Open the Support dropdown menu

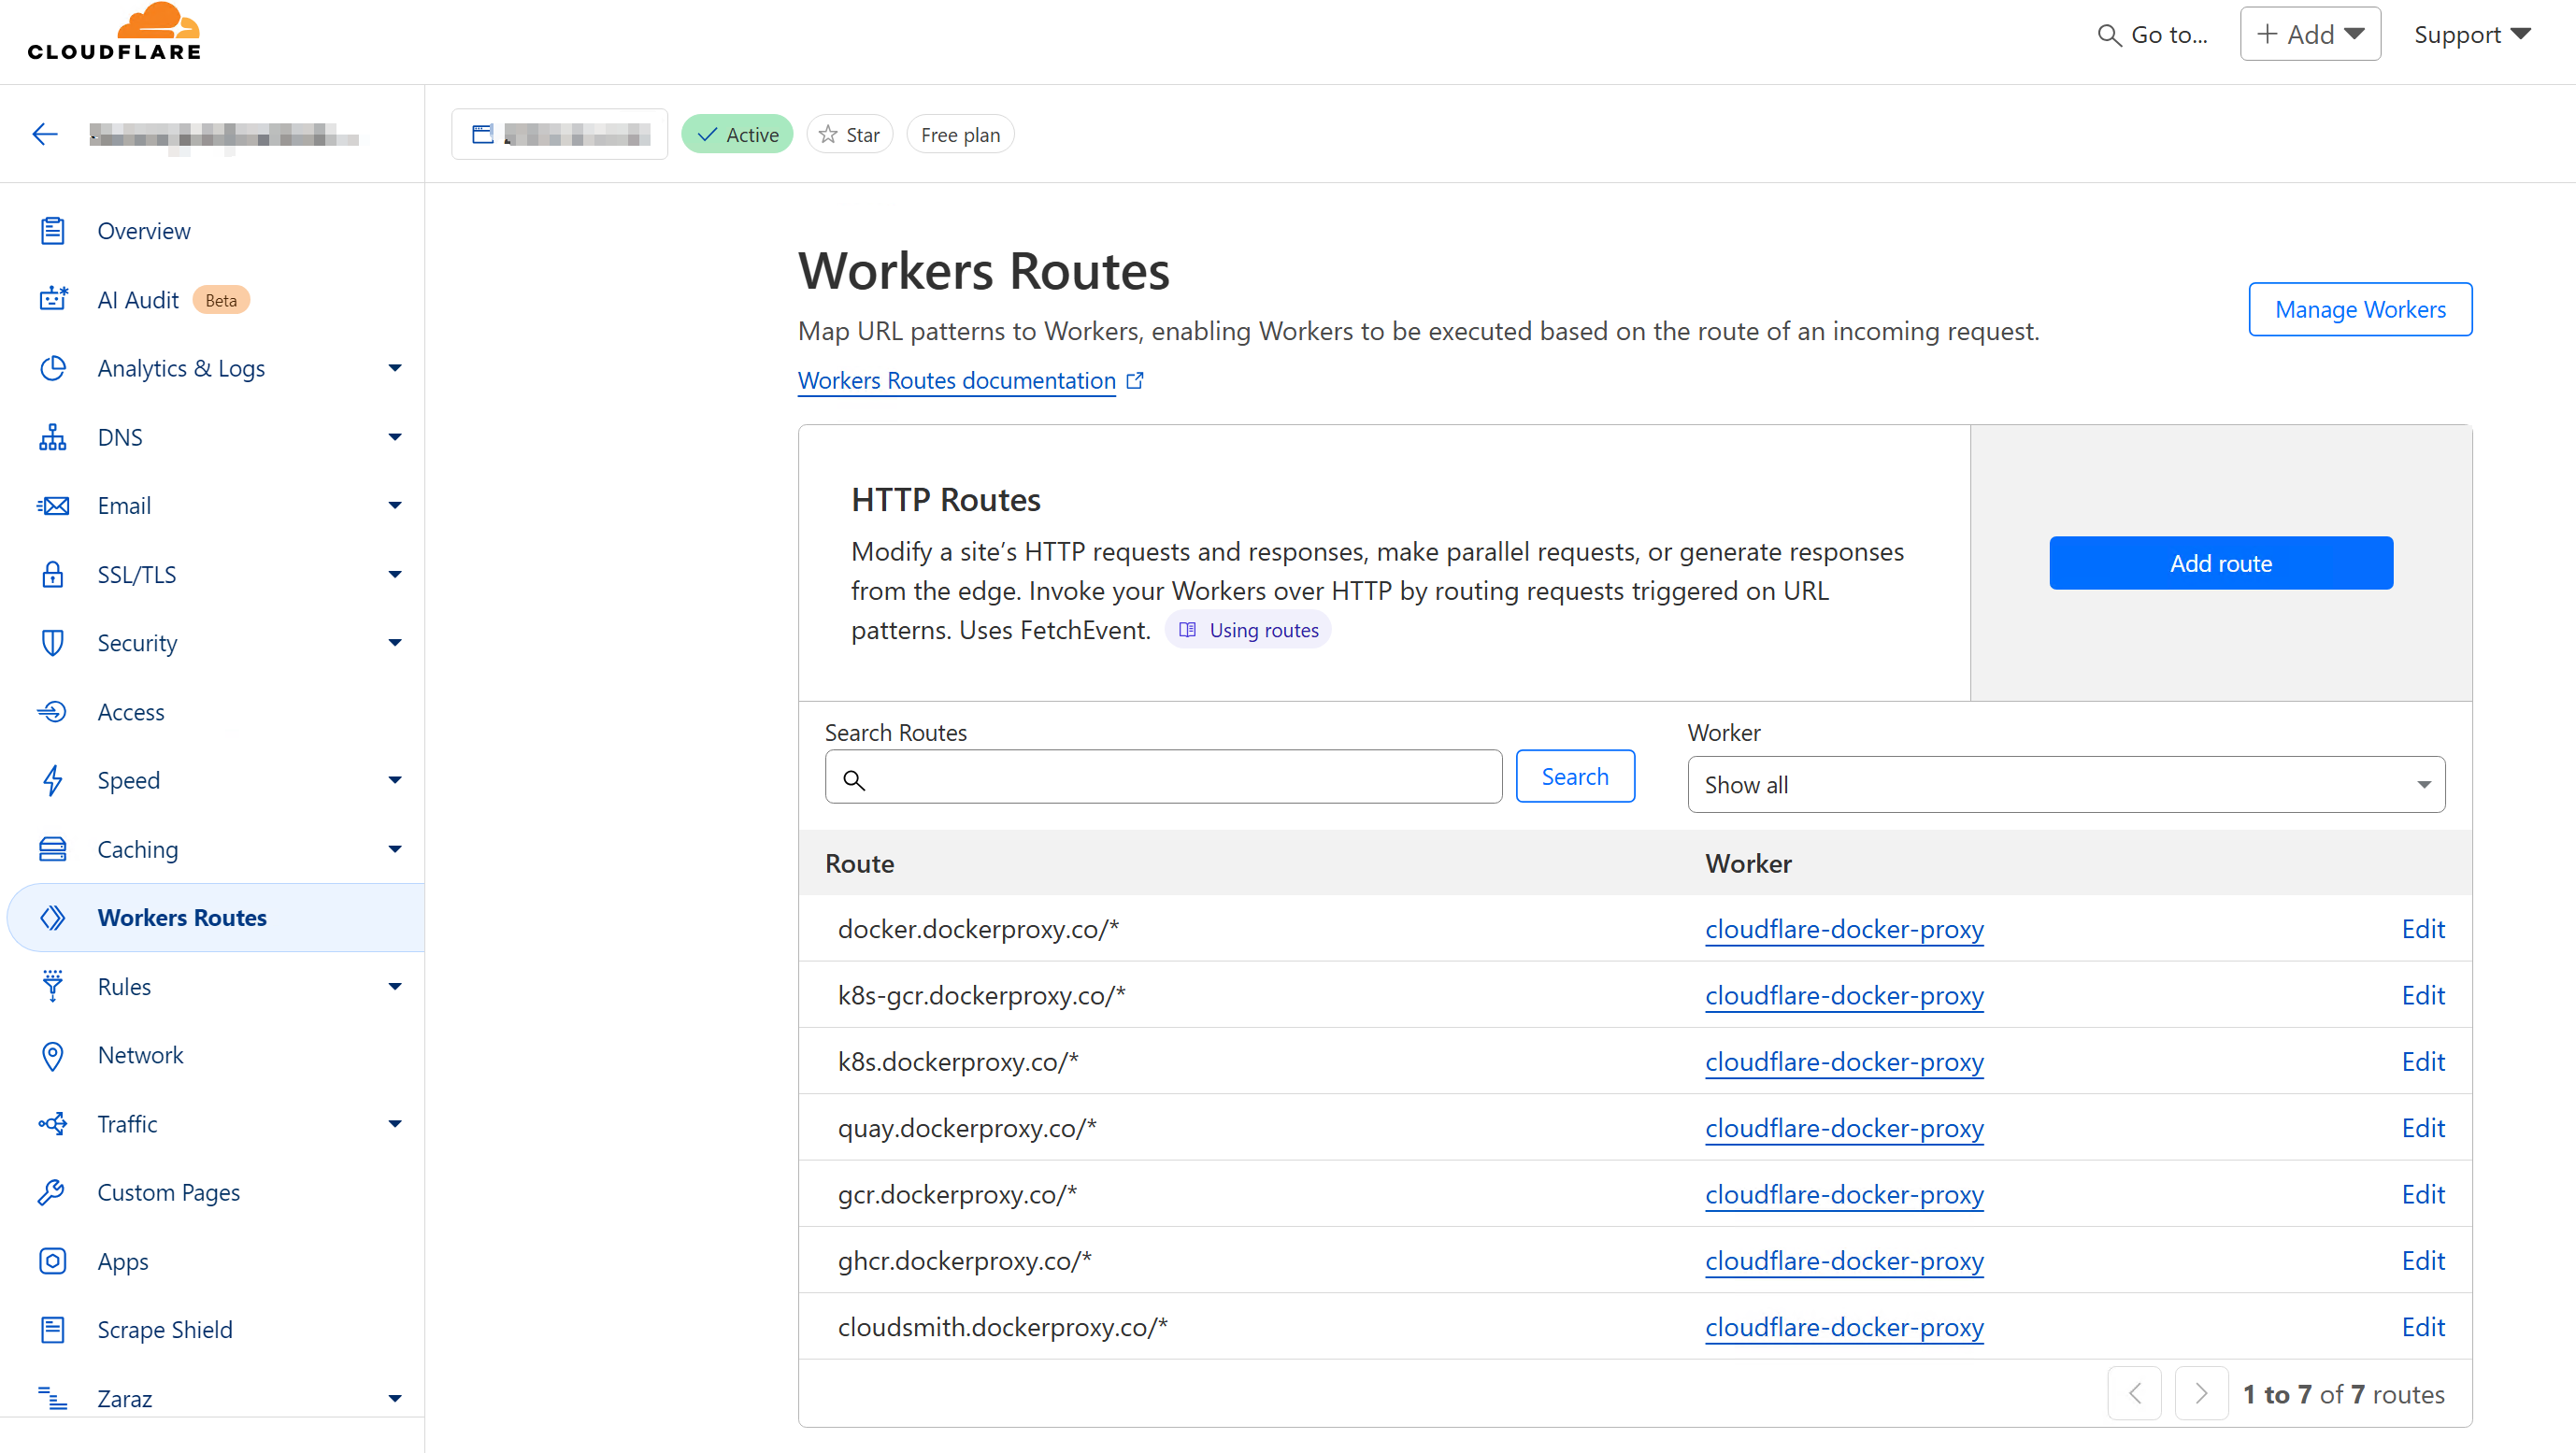pos(2472,34)
